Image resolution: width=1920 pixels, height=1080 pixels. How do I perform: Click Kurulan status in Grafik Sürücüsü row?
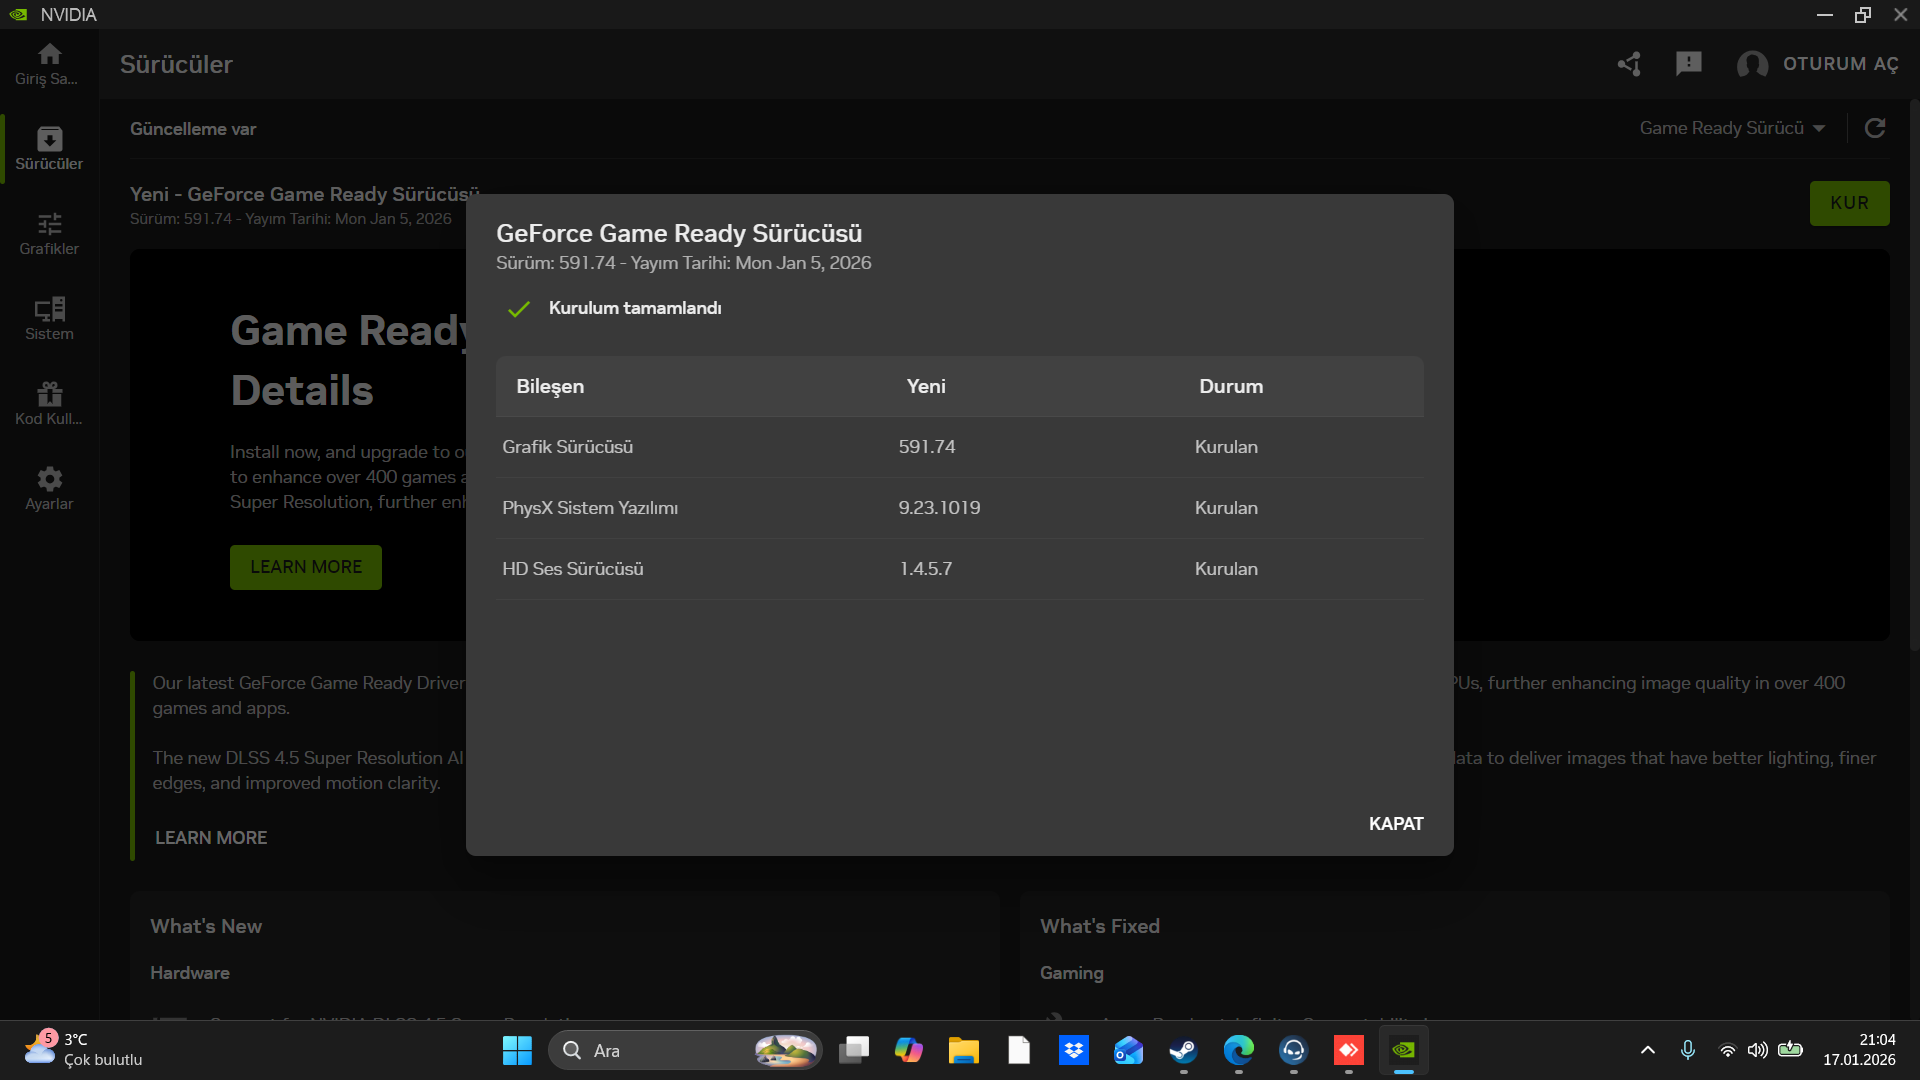pos(1226,447)
